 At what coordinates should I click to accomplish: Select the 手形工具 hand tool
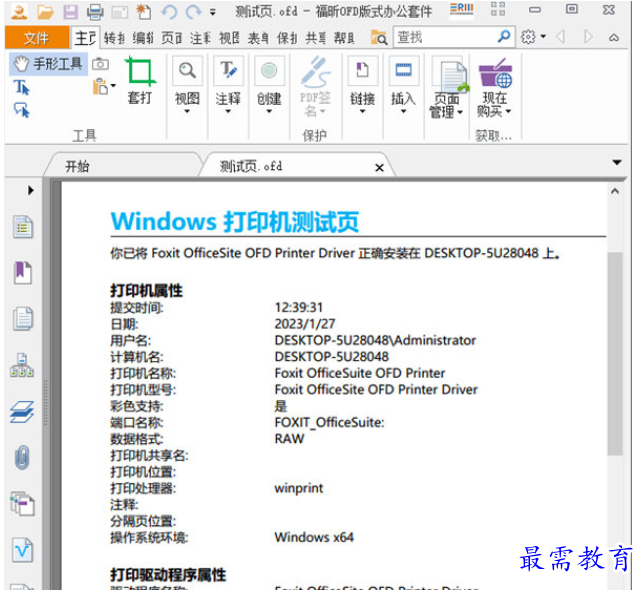pyautogui.click(x=48, y=64)
